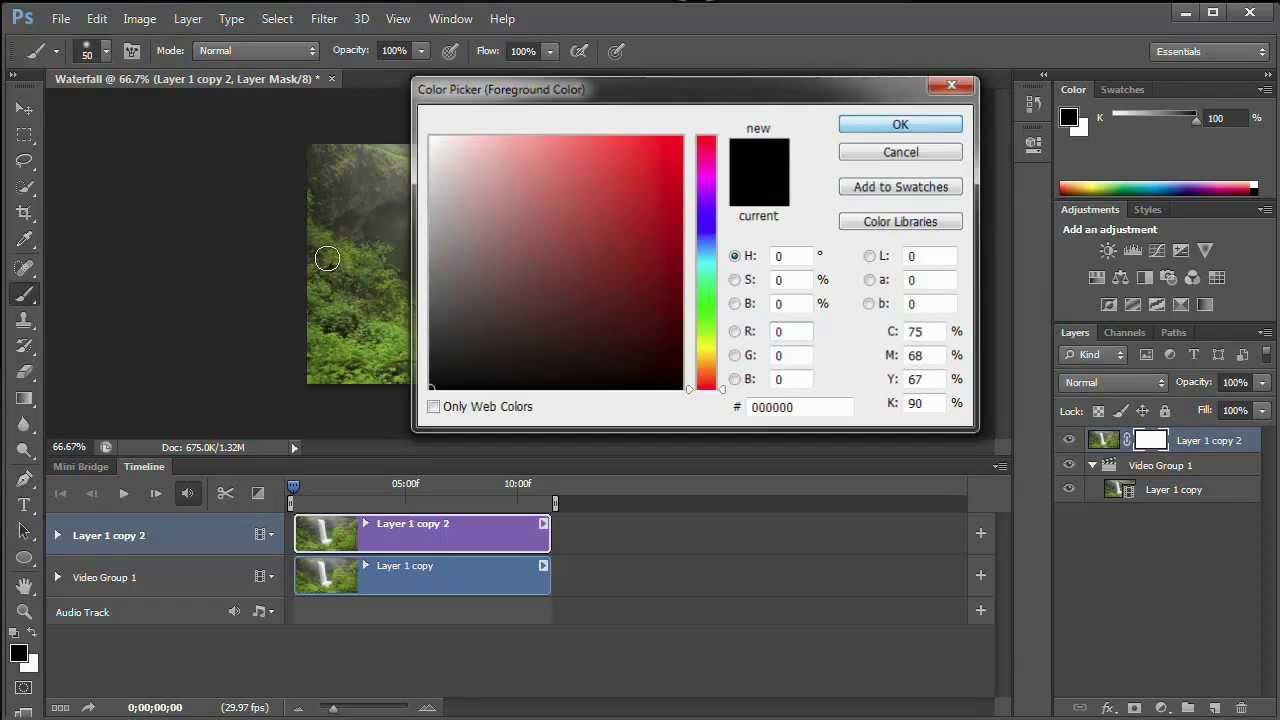This screenshot has height=720, width=1280.
Task: Open Color Libraries
Action: [900, 222]
